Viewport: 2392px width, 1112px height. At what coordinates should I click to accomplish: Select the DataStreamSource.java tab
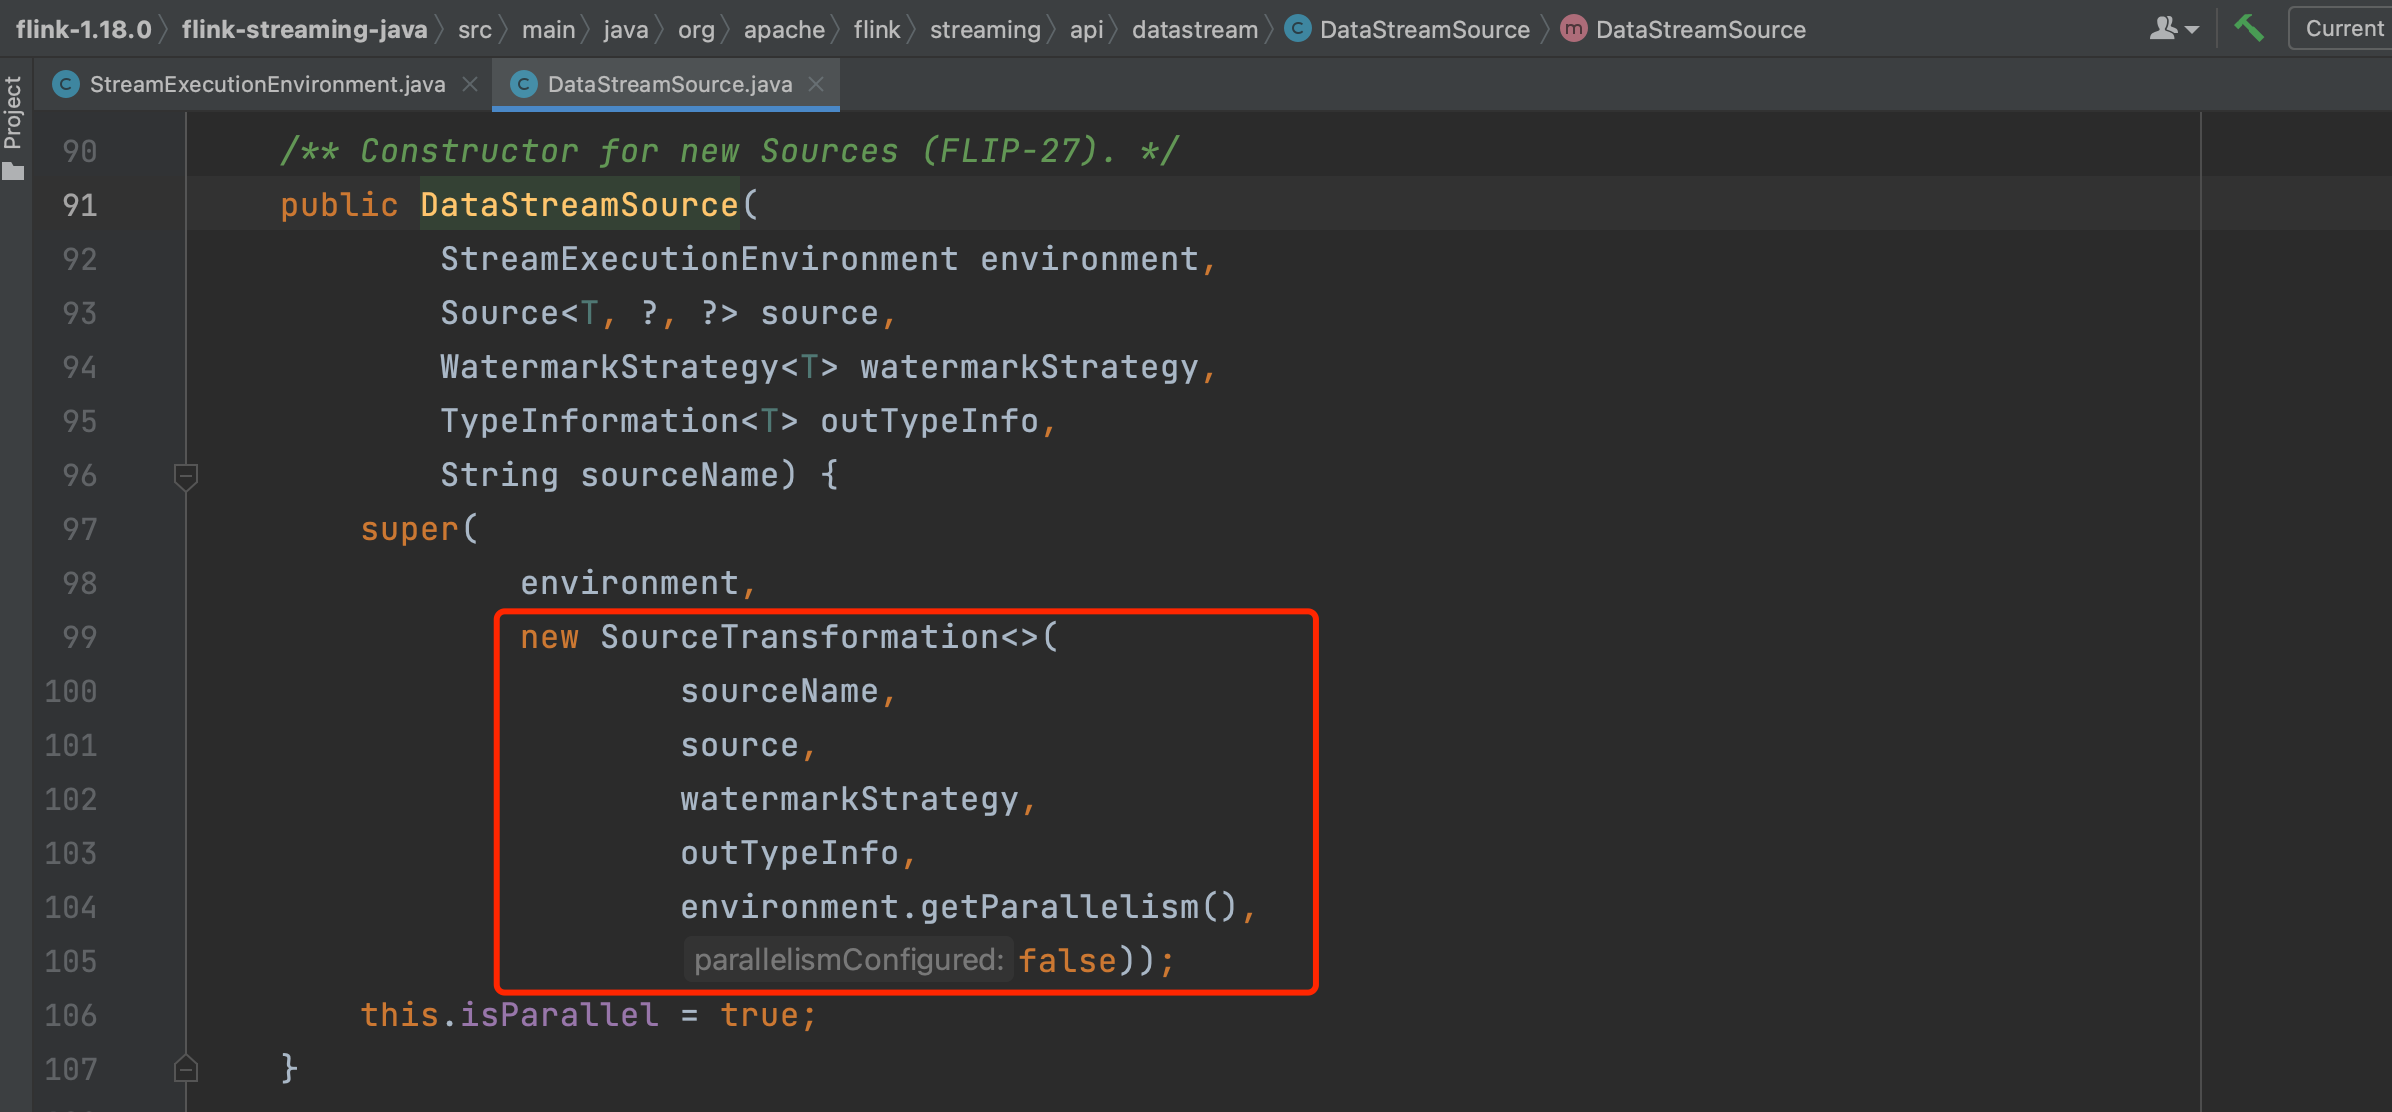[669, 85]
